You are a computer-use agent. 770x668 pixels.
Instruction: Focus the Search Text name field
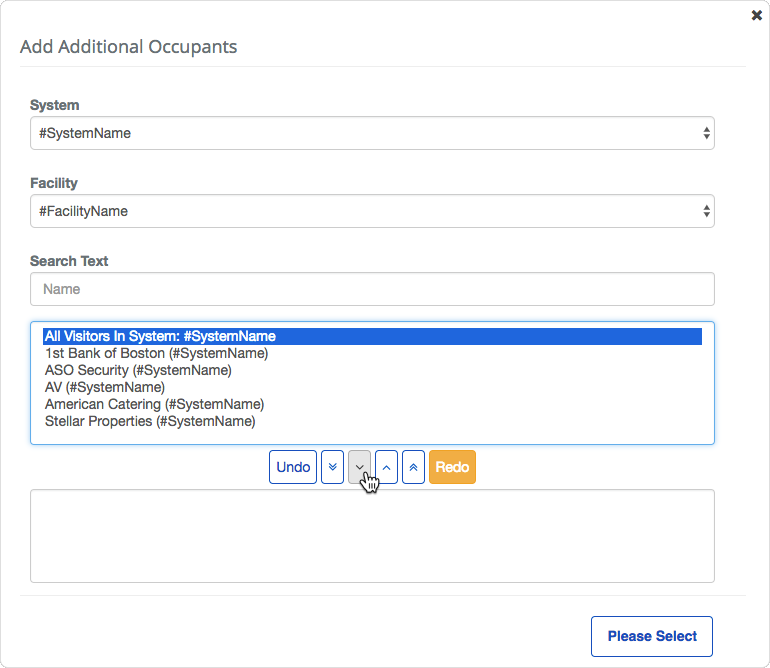click(372, 289)
